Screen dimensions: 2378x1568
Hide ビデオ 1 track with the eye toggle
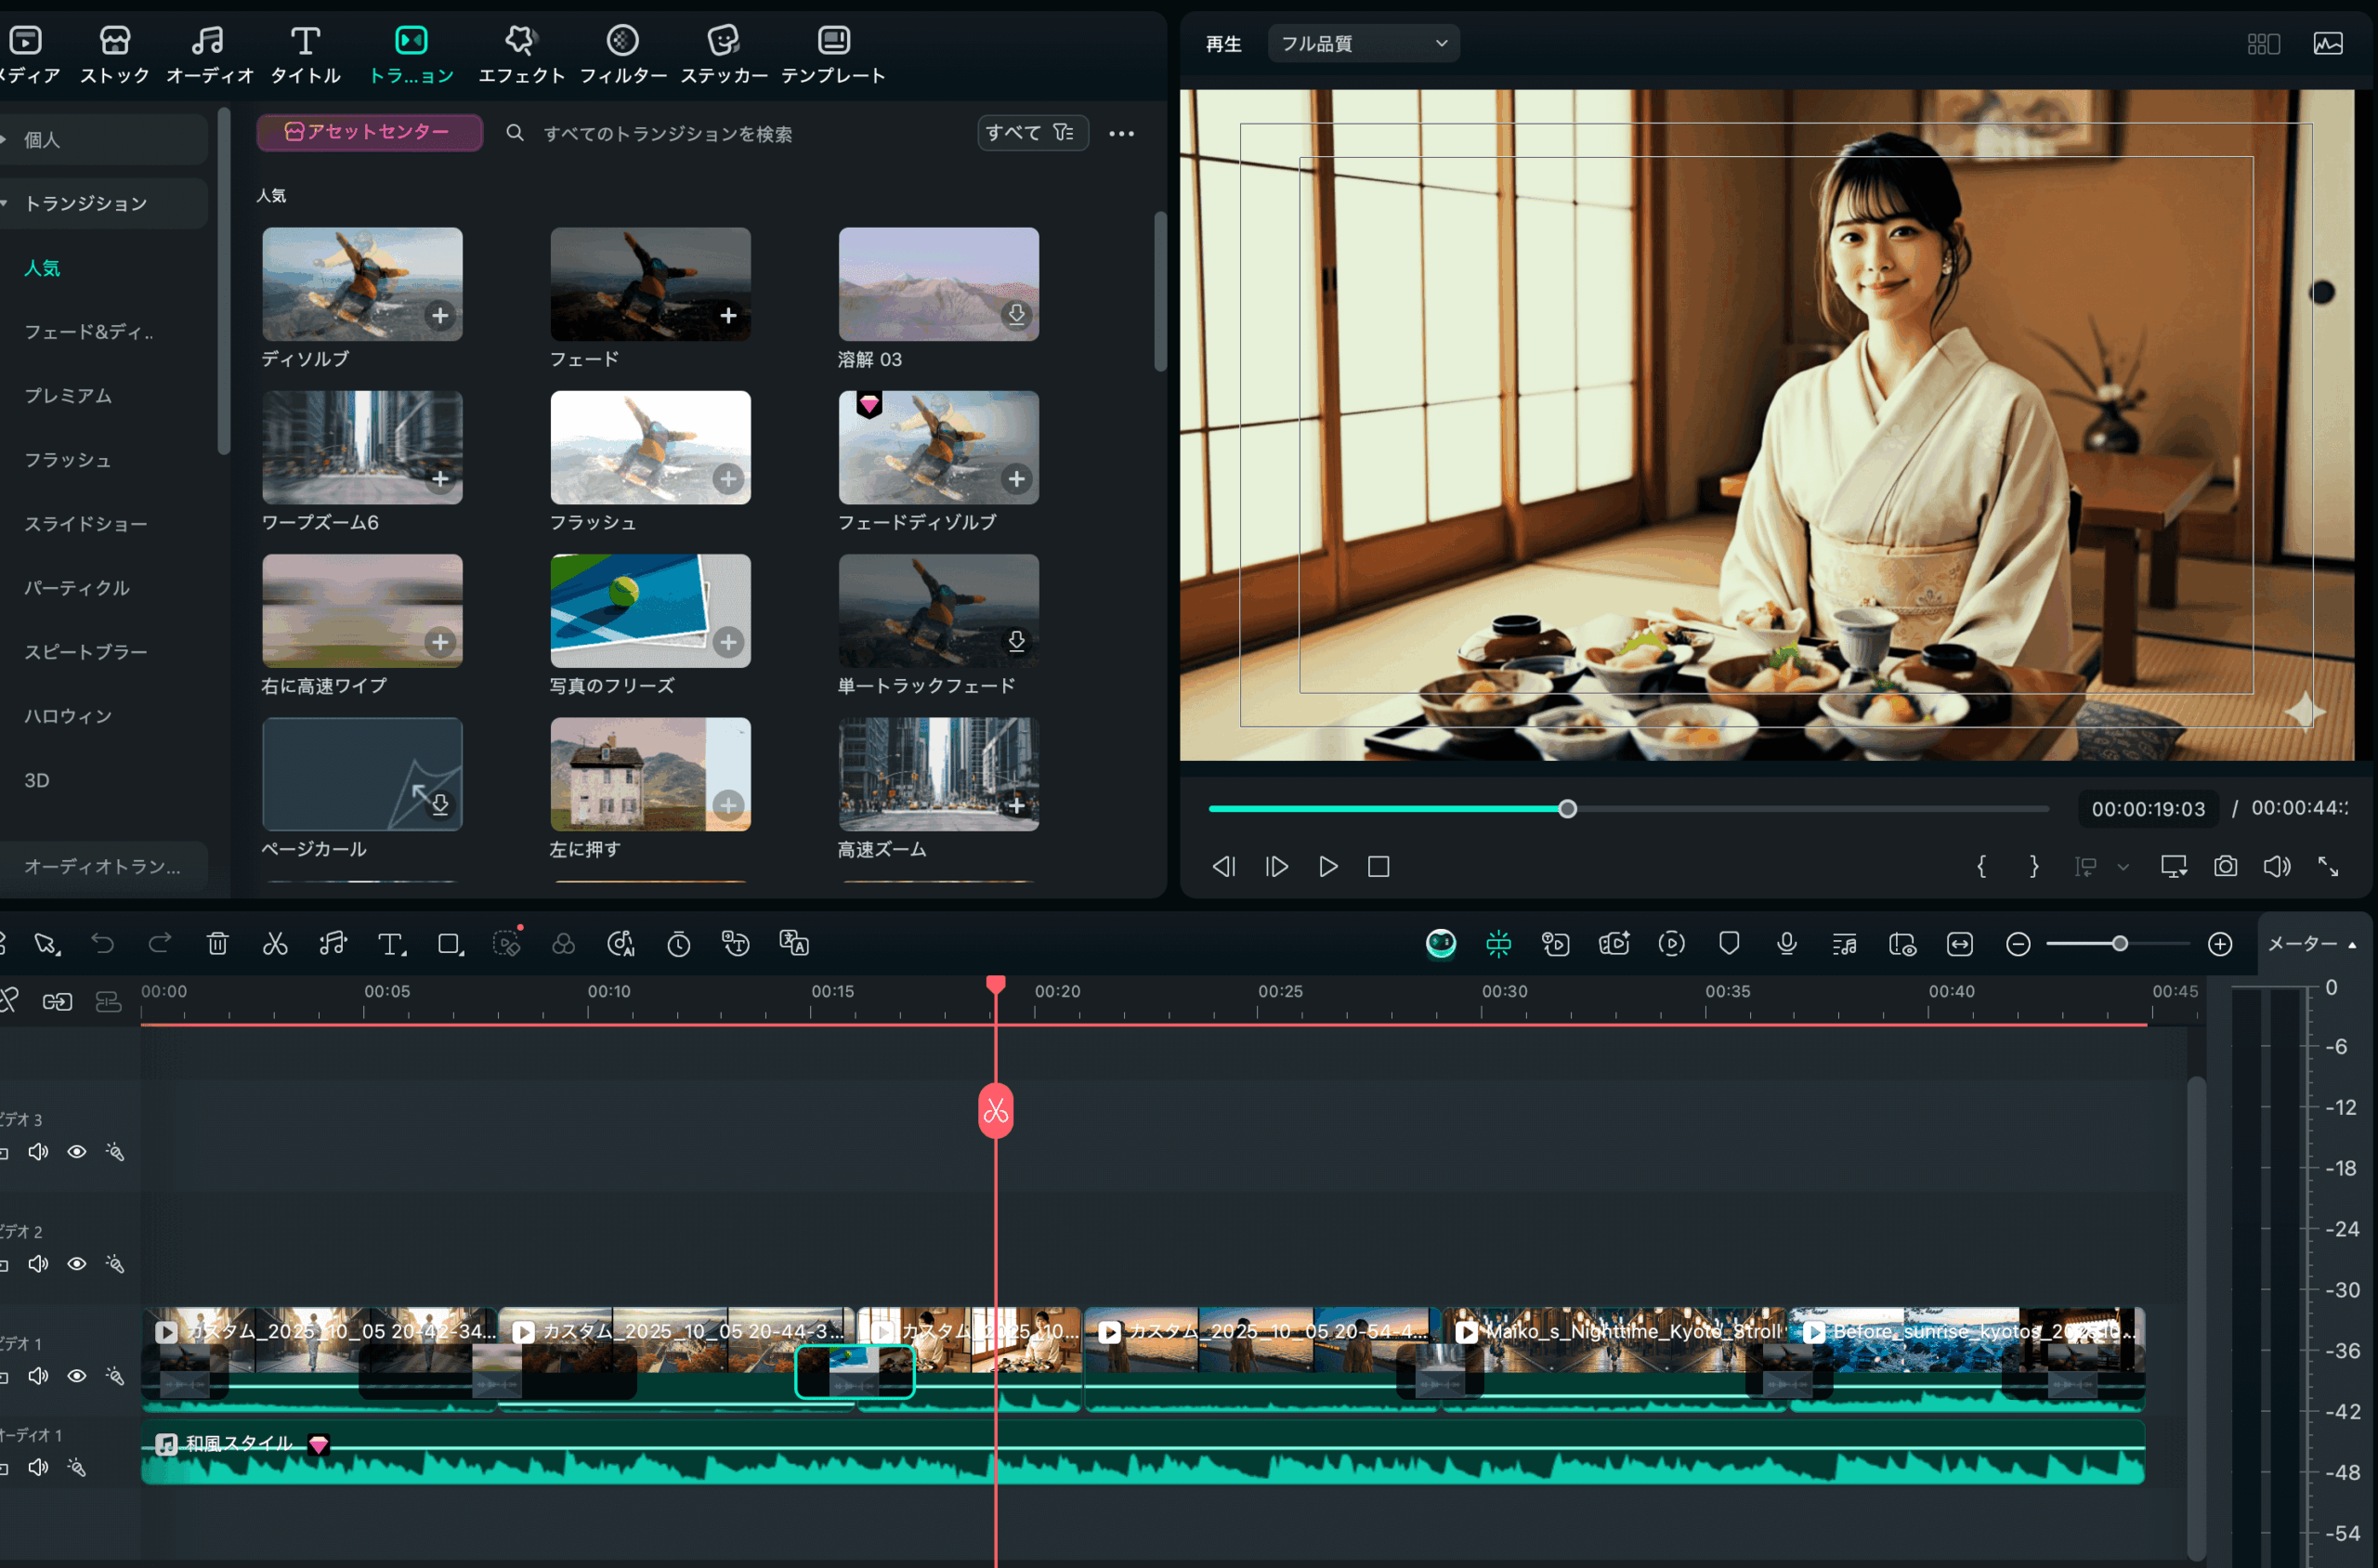point(77,1375)
